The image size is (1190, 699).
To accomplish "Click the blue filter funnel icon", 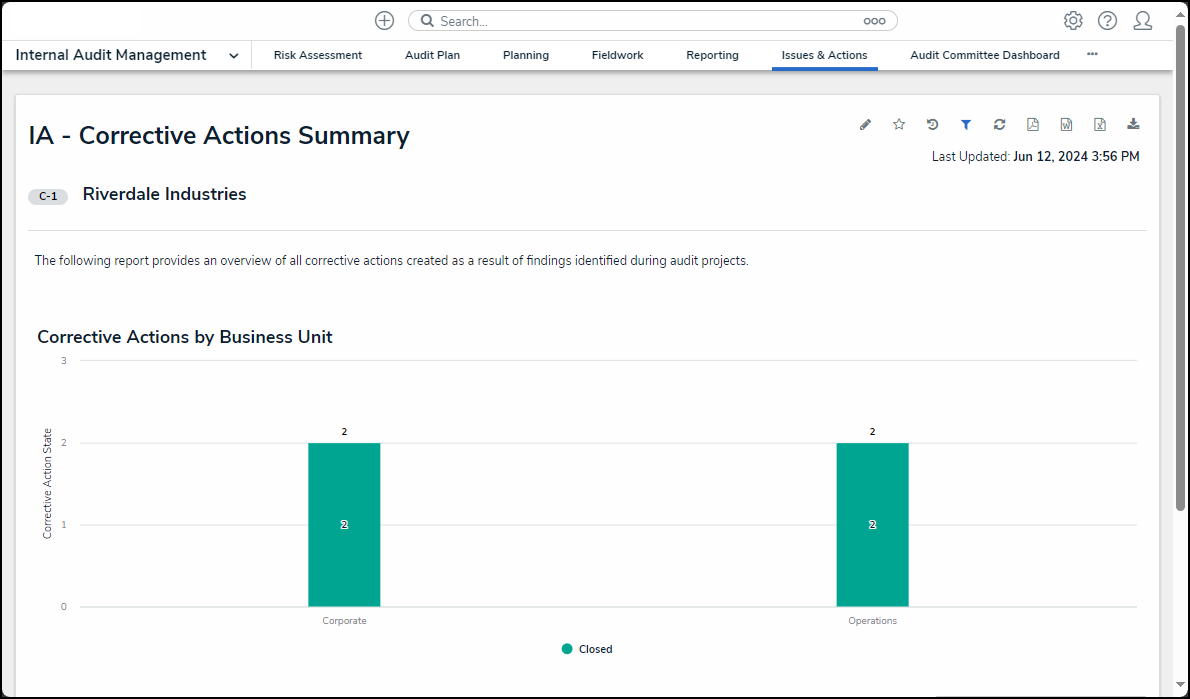I will (966, 125).
